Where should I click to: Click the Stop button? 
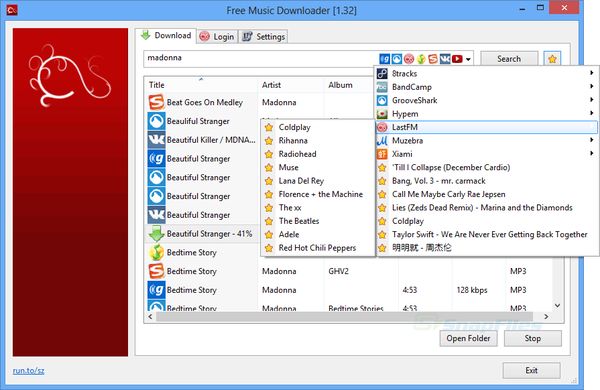533,338
